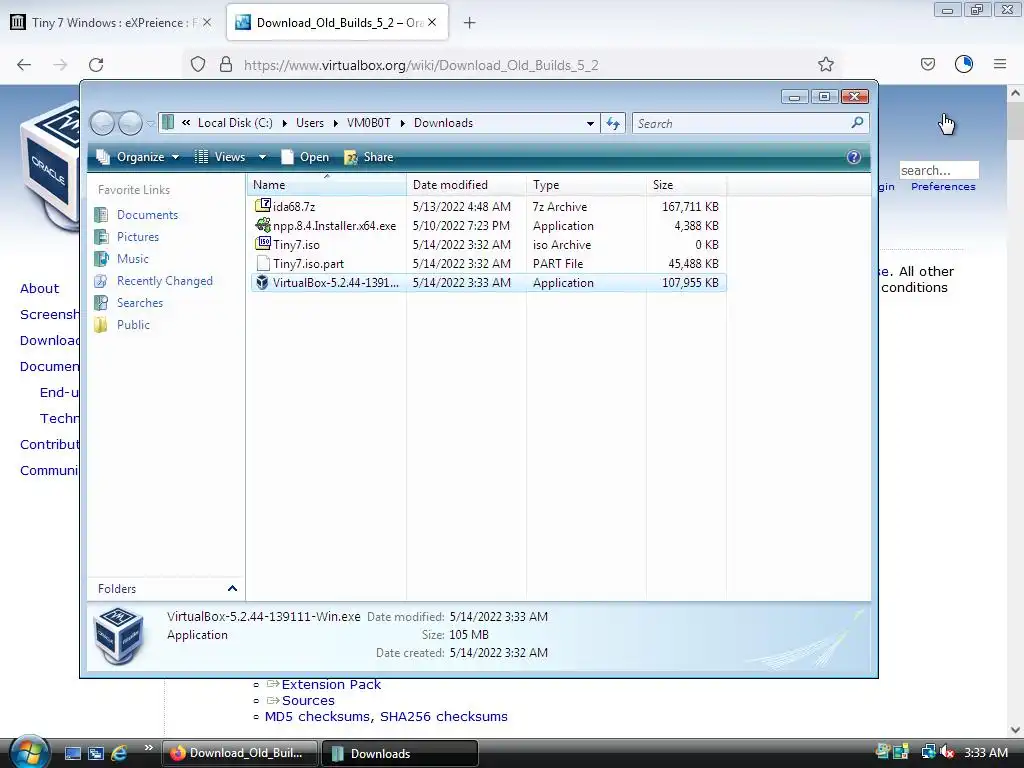1024x768 pixels.
Task: Open the About link on VirtualBox page
Action: pos(39,288)
